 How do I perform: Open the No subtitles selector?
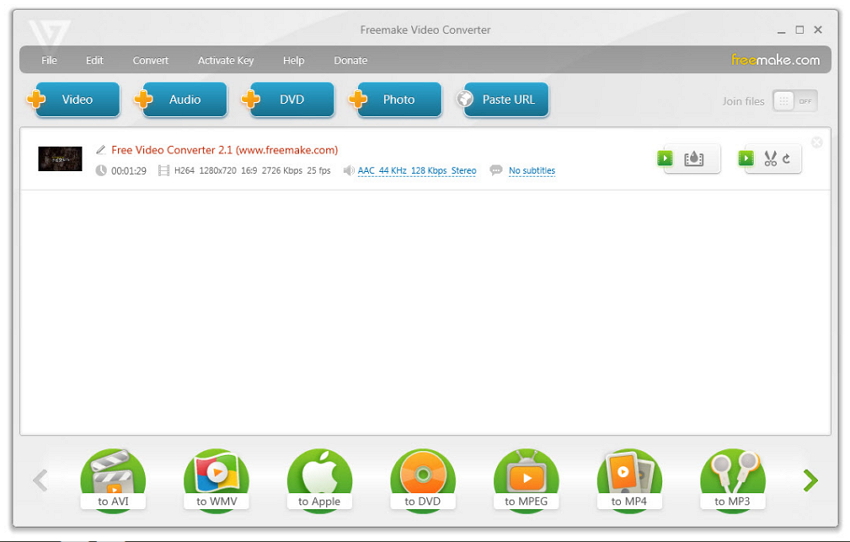(531, 171)
